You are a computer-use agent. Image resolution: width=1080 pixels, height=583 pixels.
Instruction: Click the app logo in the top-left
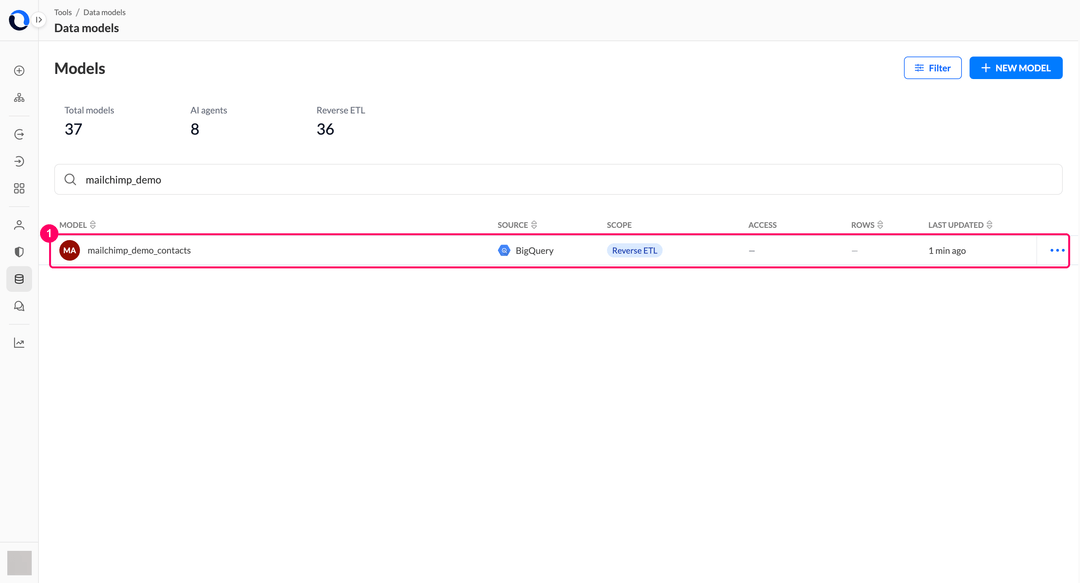18,20
